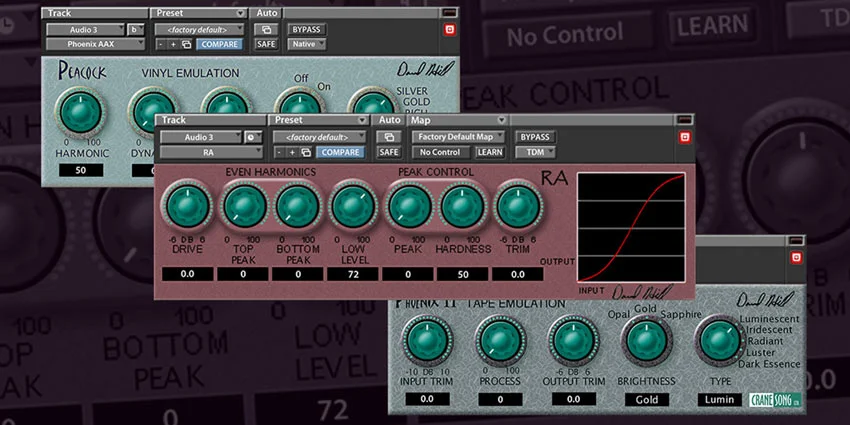Viewport: 850px width, 425px height.
Task: Click LOW LEVEL value field showing 72
Action: [x=353, y=274]
